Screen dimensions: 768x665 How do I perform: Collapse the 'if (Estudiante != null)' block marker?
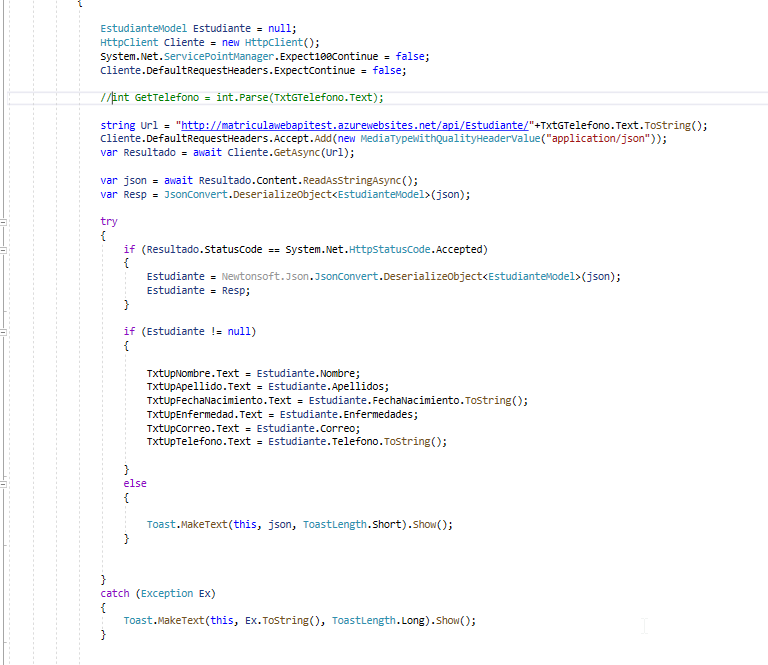[3, 332]
